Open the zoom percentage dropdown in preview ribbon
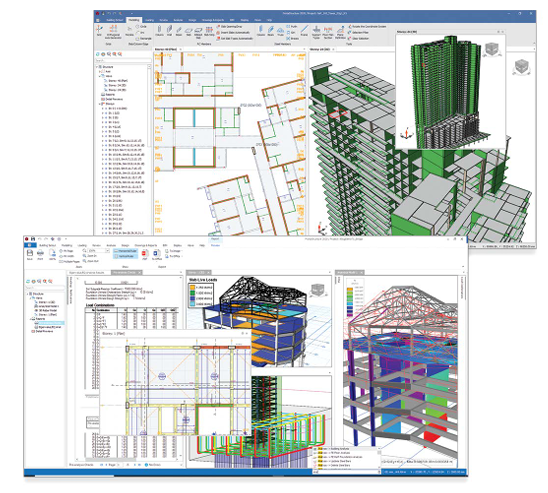This screenshot has height=493, width=548. [x=108, y=251]
